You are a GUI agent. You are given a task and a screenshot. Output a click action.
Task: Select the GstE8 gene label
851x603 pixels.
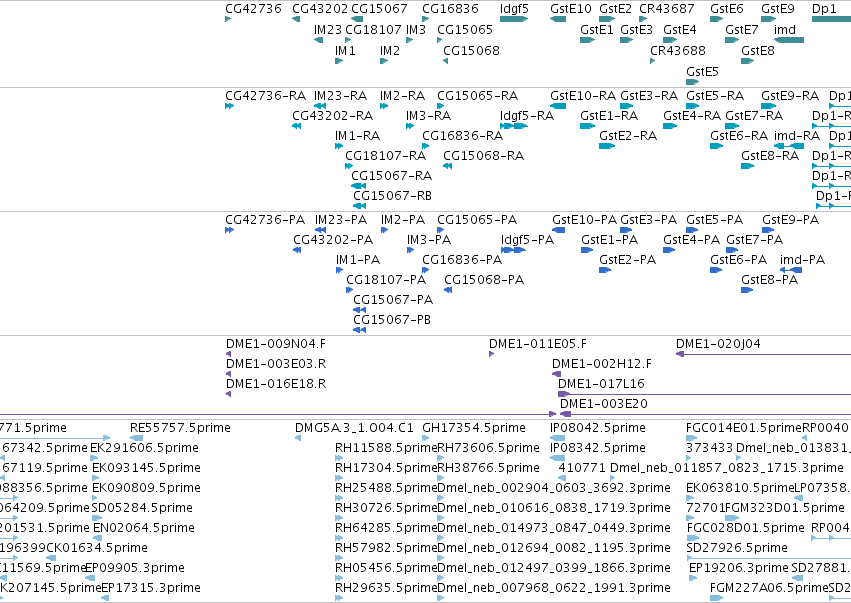(x=758, y=50)
